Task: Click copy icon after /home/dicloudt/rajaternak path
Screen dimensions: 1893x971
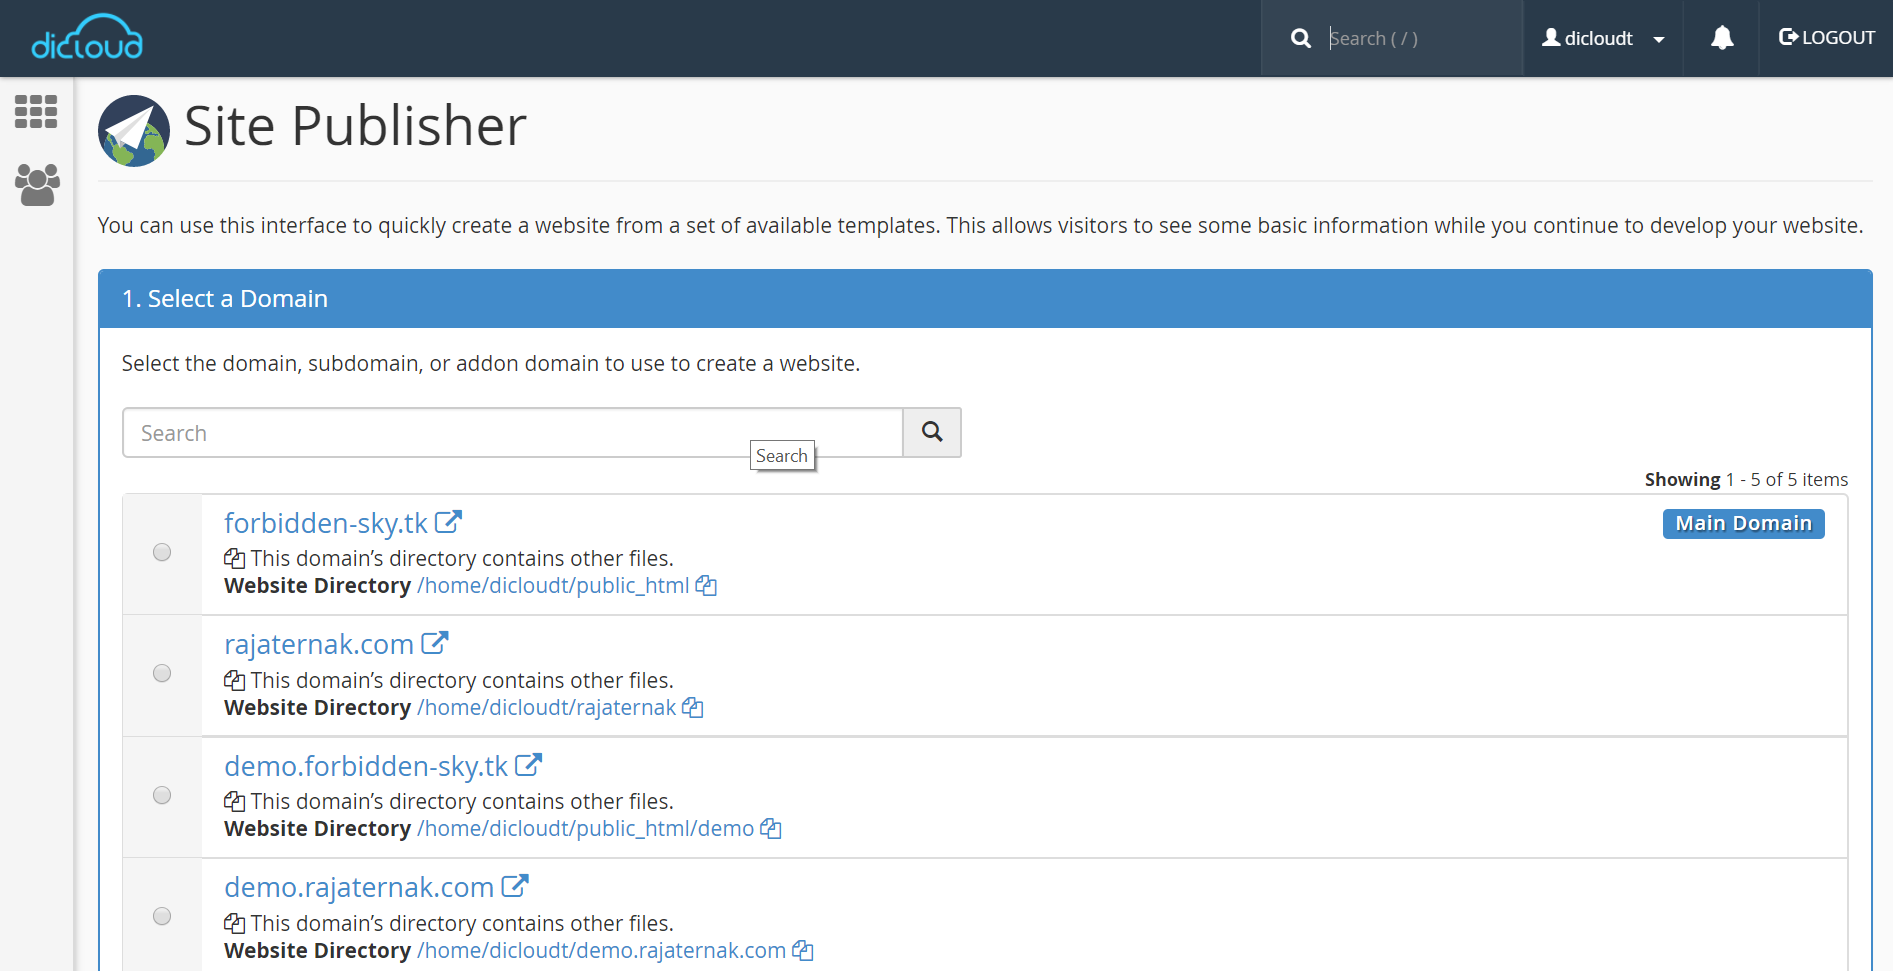Action: point(693,708)
